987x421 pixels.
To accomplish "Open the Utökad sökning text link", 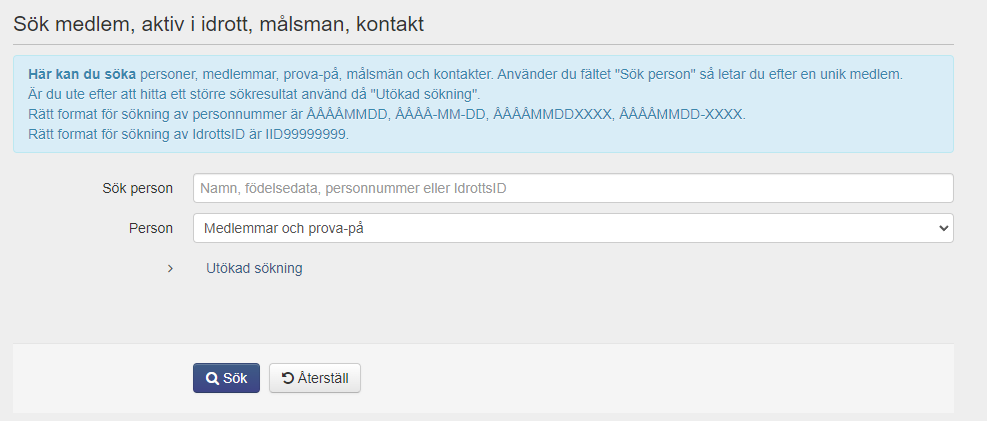I will pyautogui.click(x=254, y=269).
